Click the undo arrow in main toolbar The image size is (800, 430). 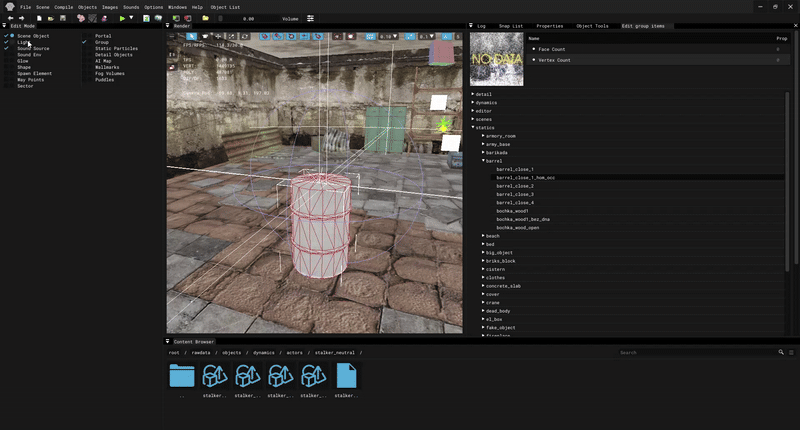pyautogui.click(x=10, y=18)
